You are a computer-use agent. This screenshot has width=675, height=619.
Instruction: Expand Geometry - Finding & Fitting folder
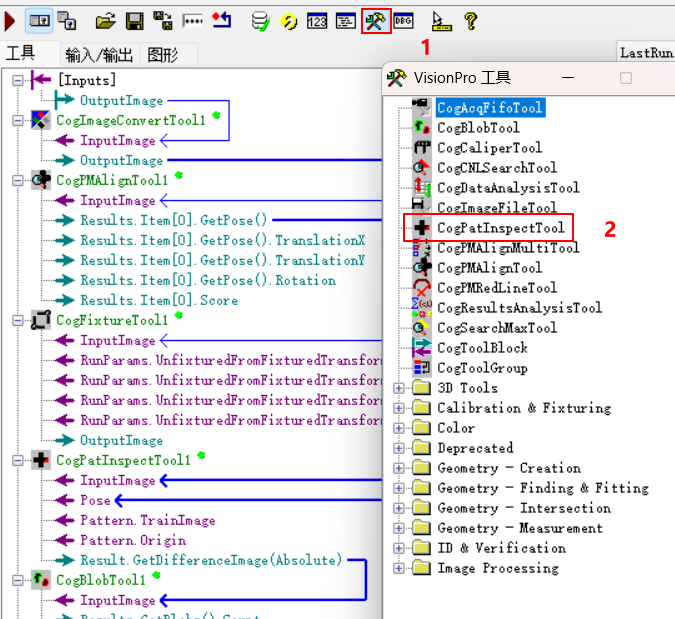[399, 488]
